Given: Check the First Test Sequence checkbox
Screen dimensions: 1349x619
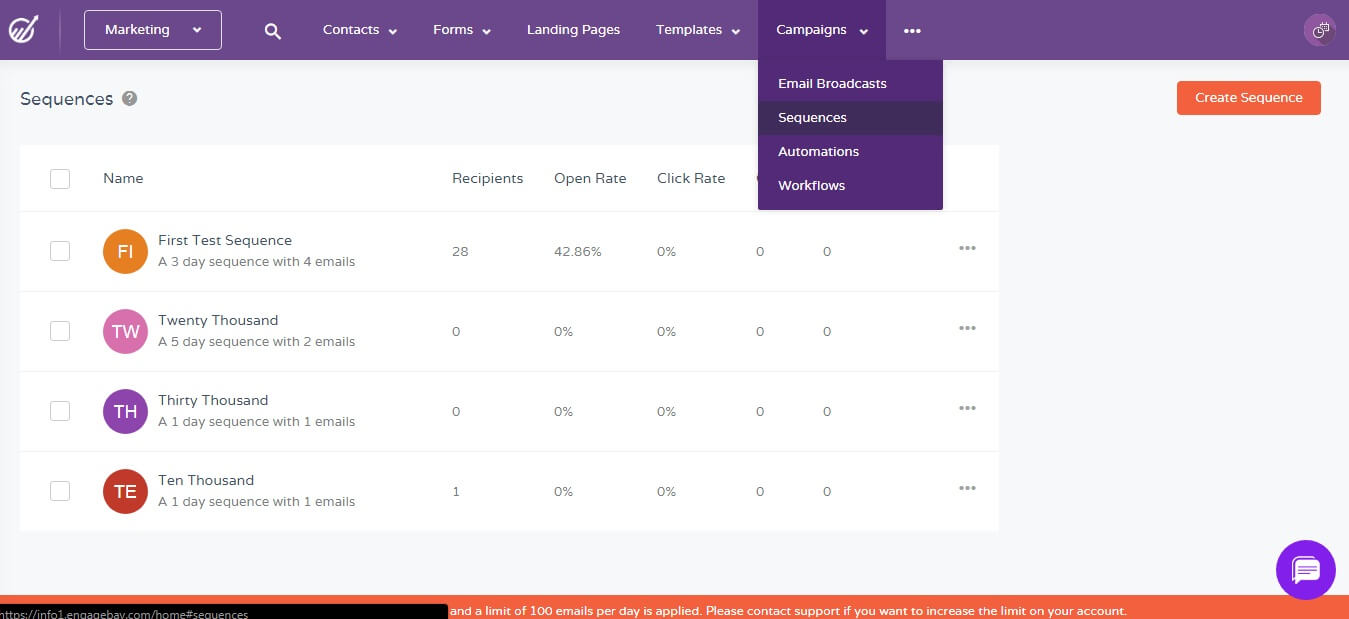Looking at the screenshot, I should (60, 251).
